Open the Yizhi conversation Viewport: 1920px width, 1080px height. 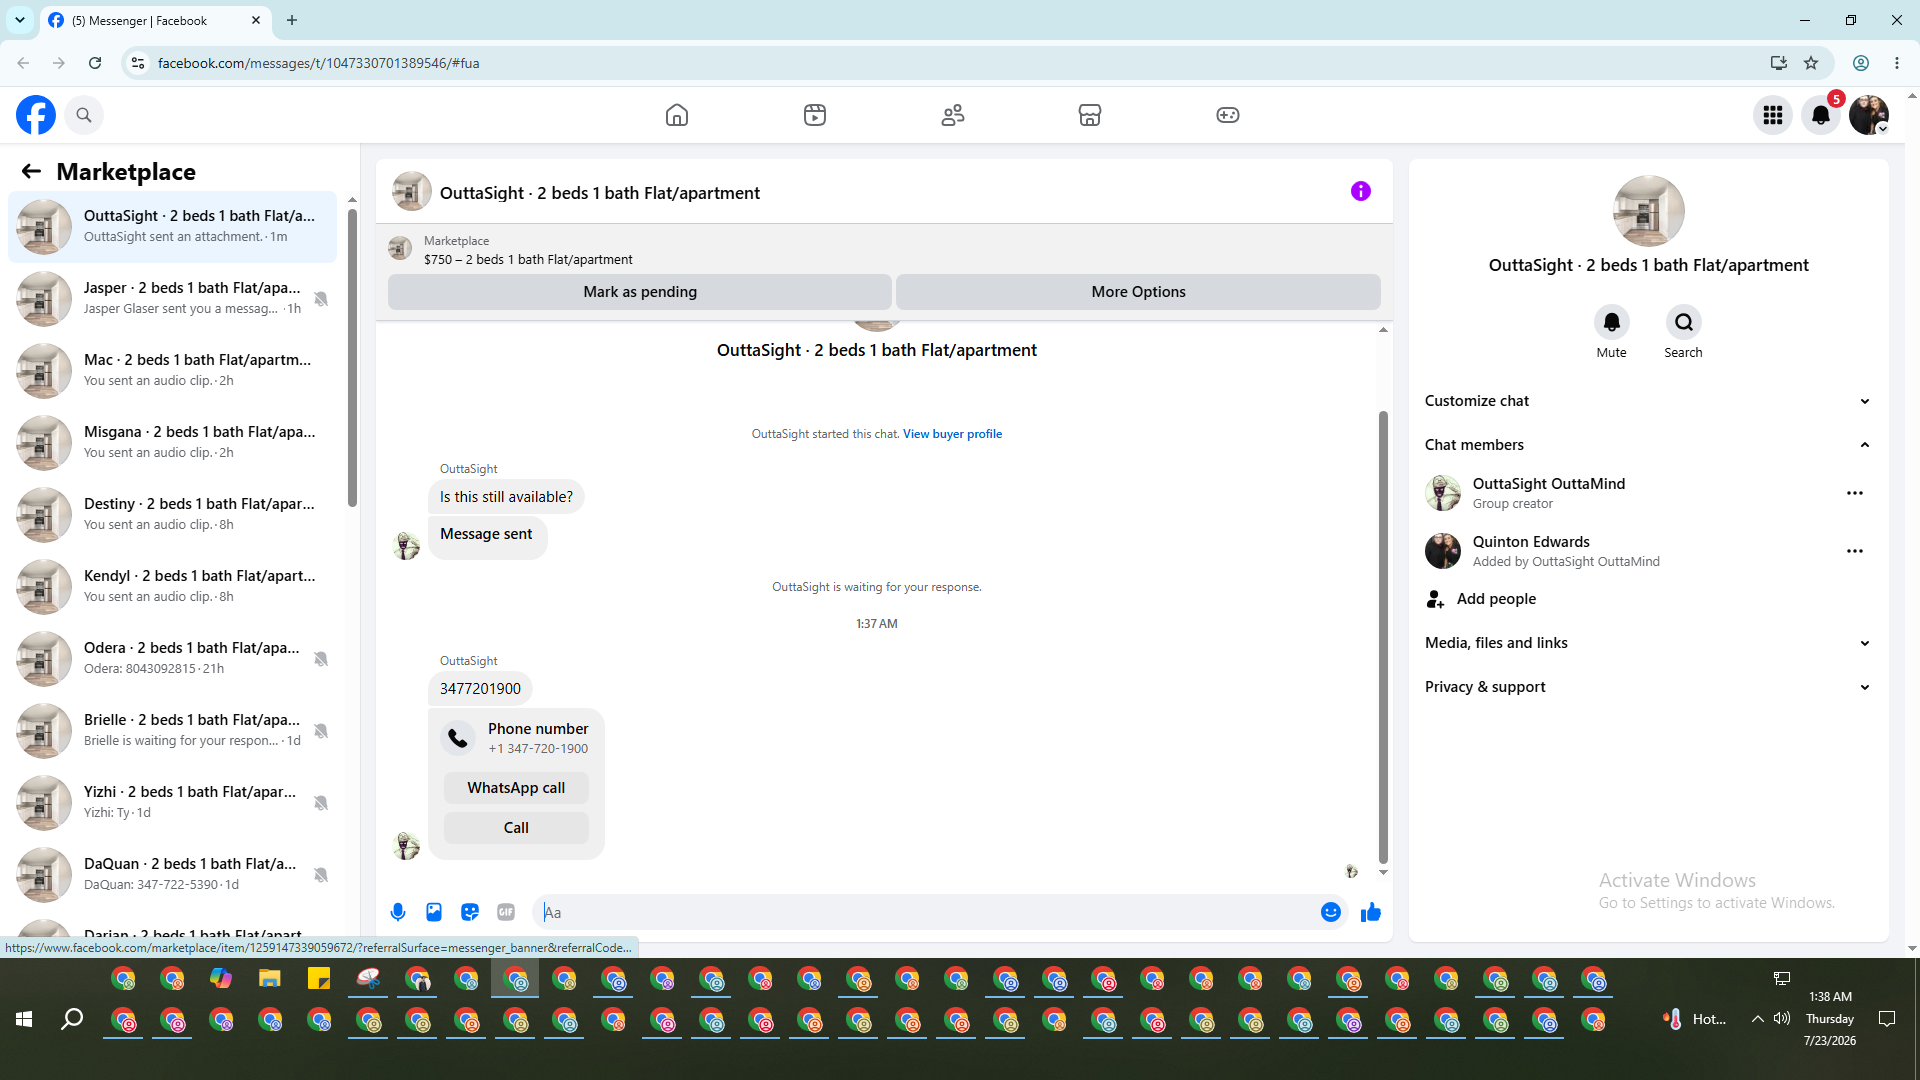(172, 803)
